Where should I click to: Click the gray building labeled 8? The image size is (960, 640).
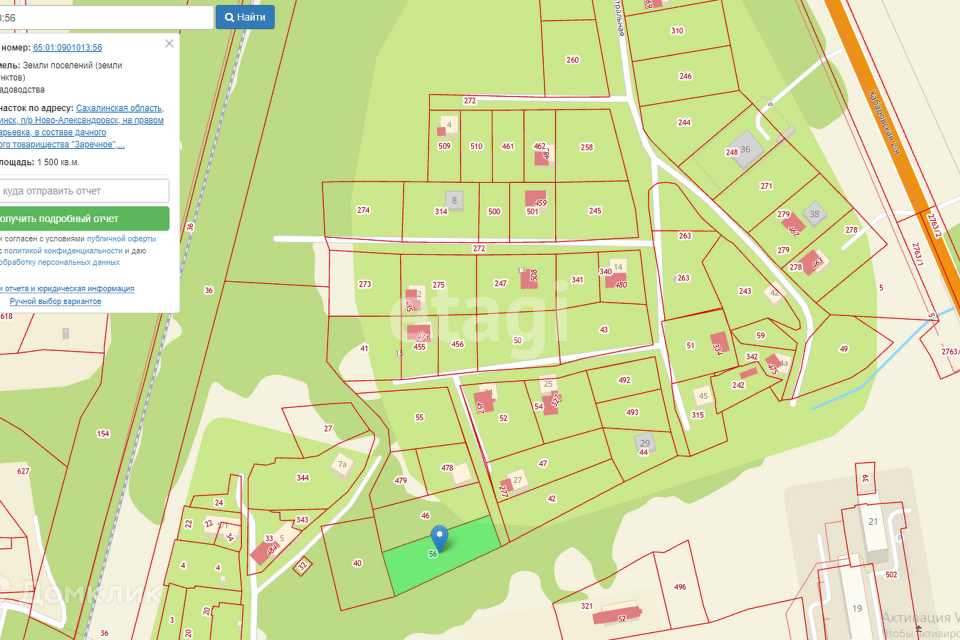(x=455, y=201)
